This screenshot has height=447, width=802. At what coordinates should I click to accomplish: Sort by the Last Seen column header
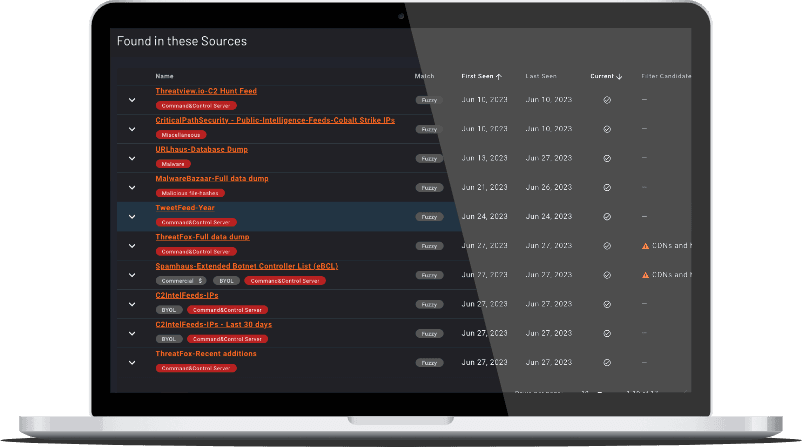tap(541, 76)
